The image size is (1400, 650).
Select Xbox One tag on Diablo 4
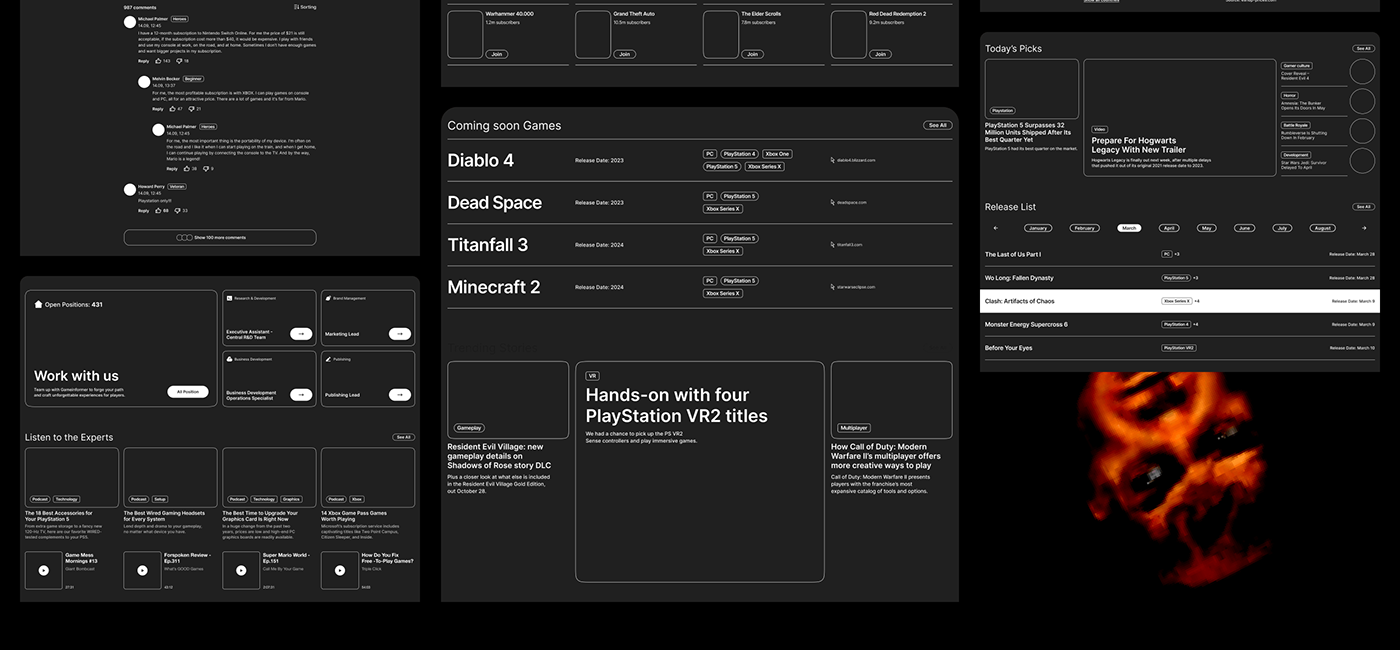pyautogui.click(x=777, y=154)
